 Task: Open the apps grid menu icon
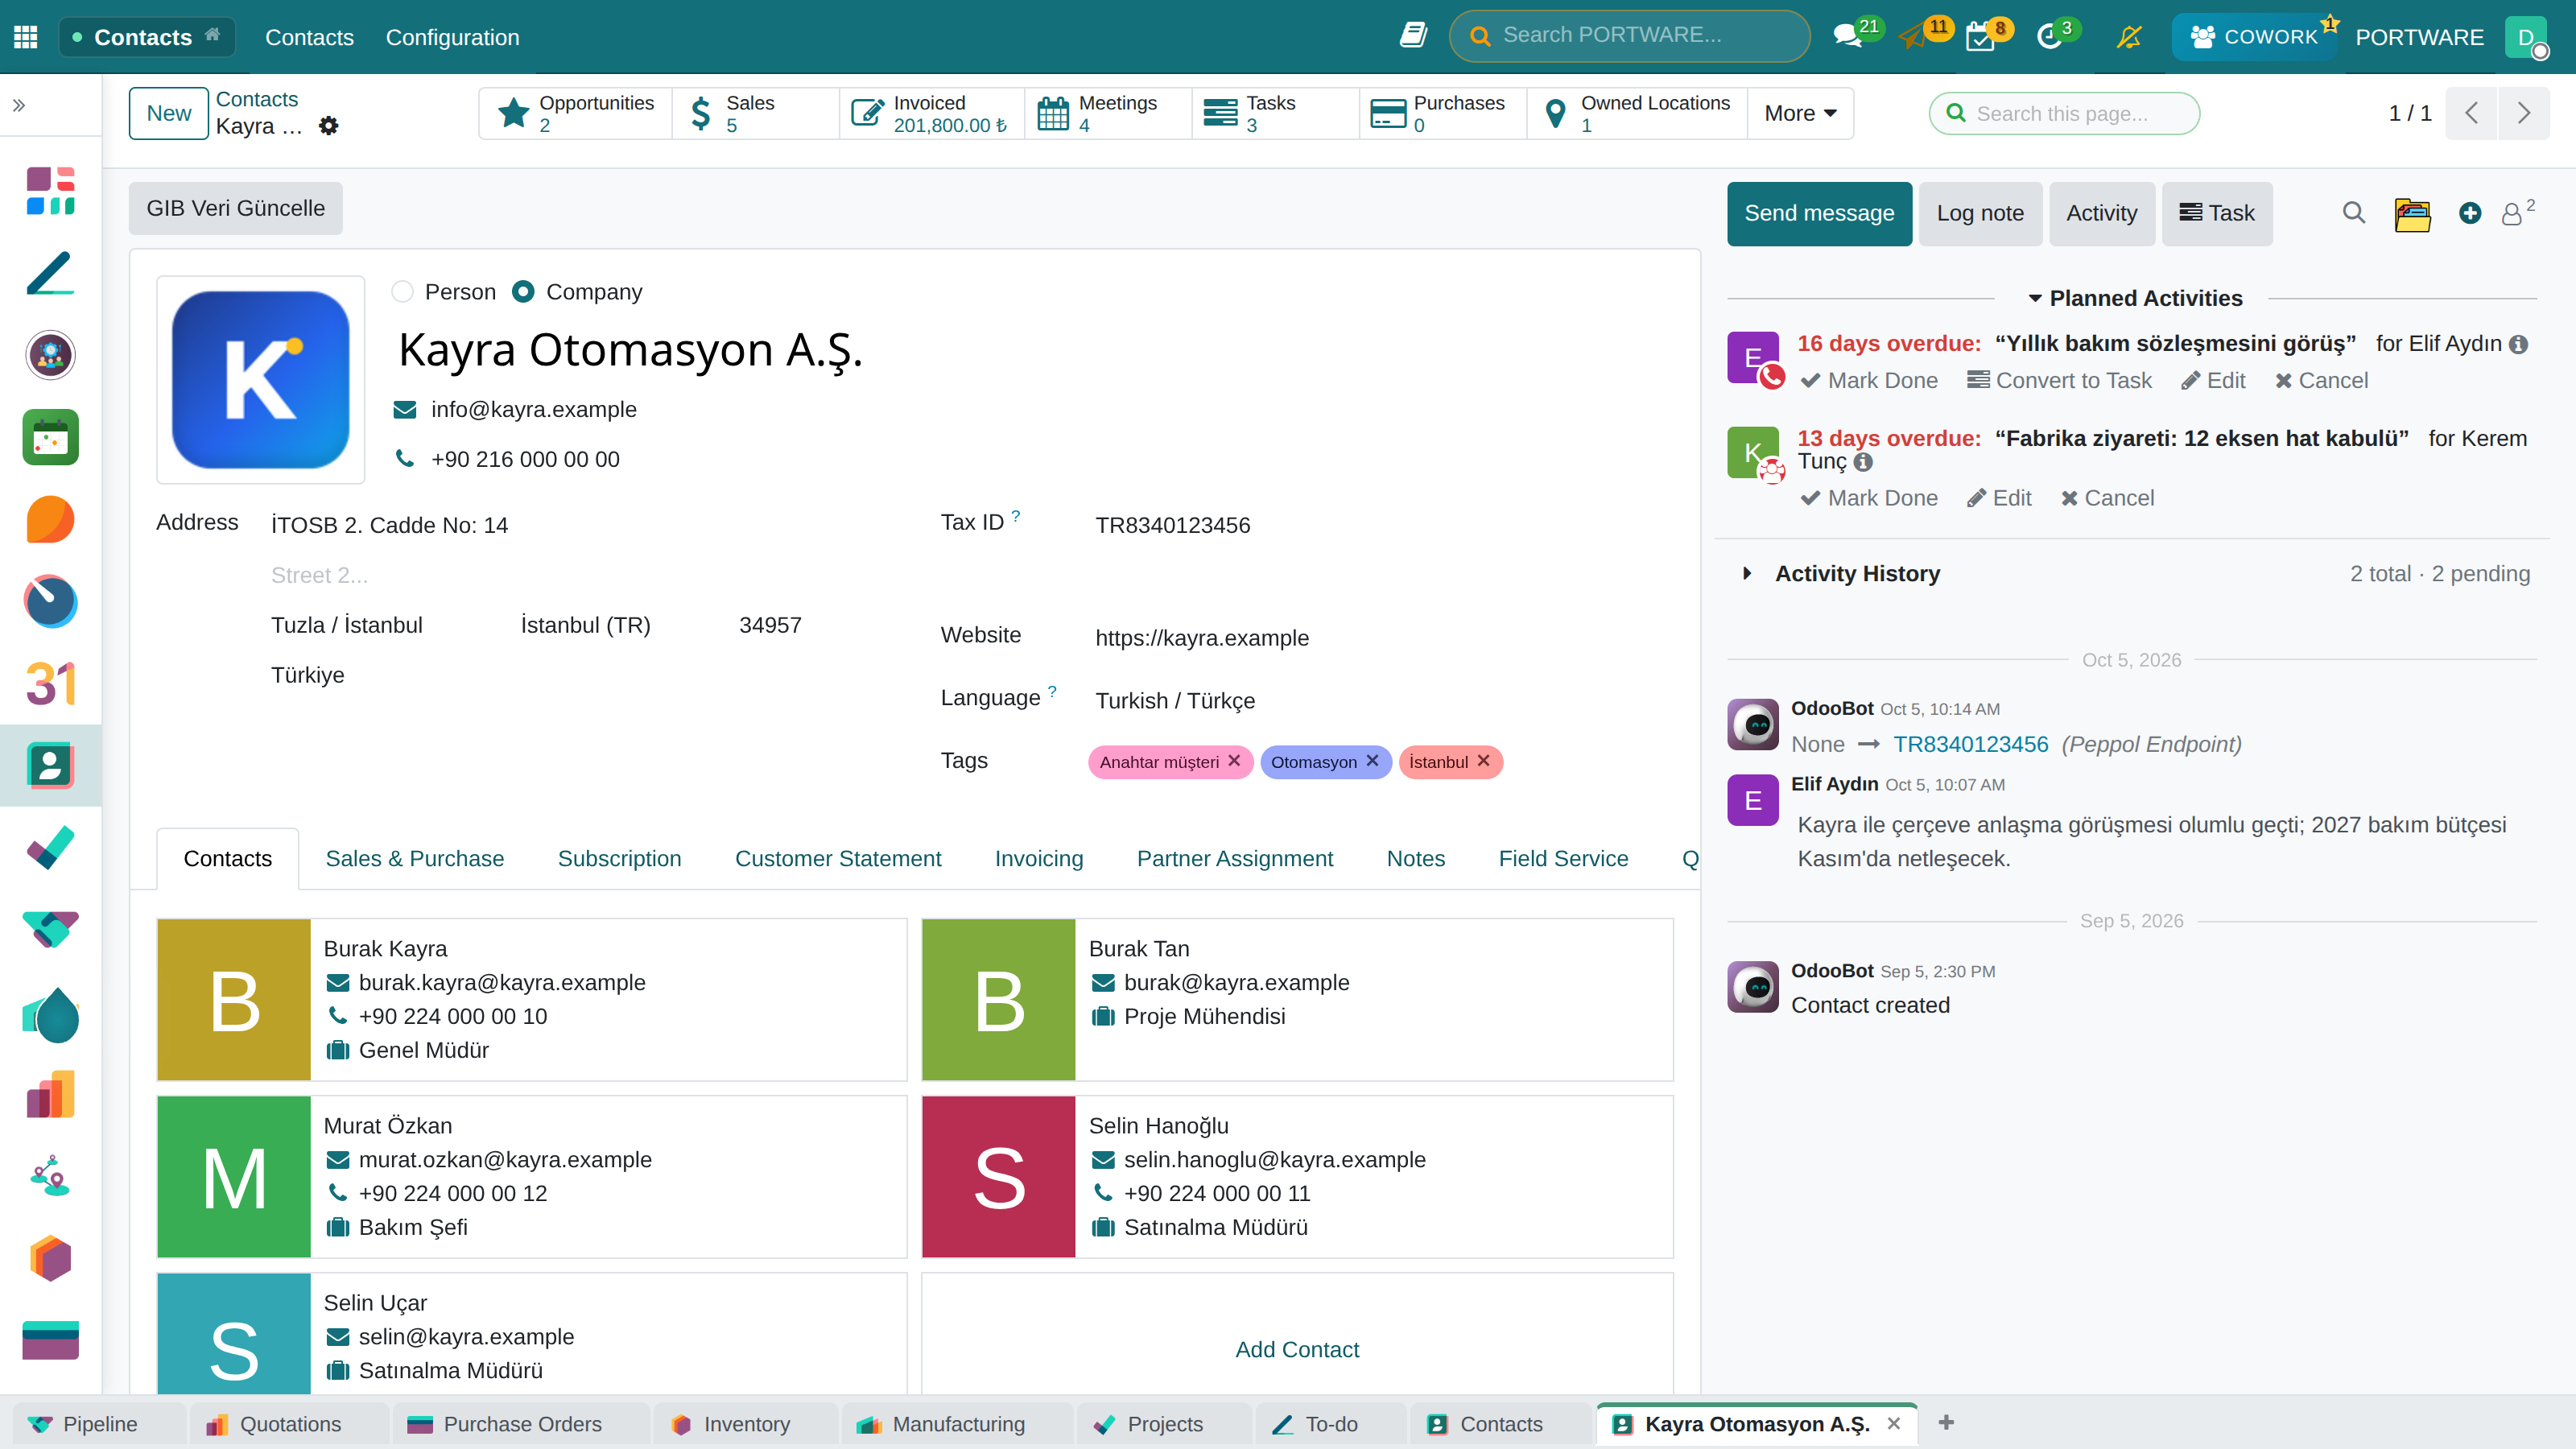coord(26,37)
